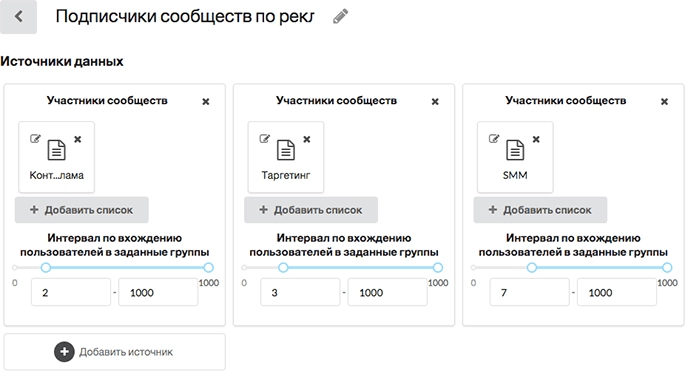Grab the lower slider handle set at 3
Screen dimensions: 688x374
click(x=283, y=267)
